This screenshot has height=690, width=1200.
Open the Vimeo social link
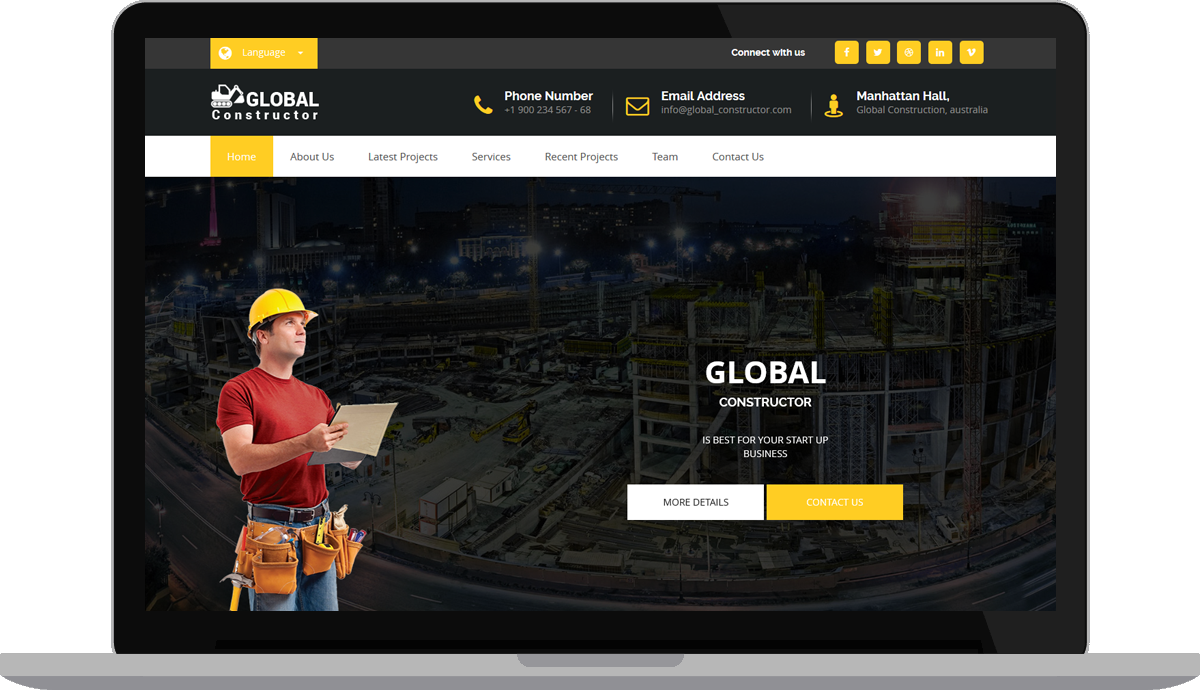pos(971,52)
